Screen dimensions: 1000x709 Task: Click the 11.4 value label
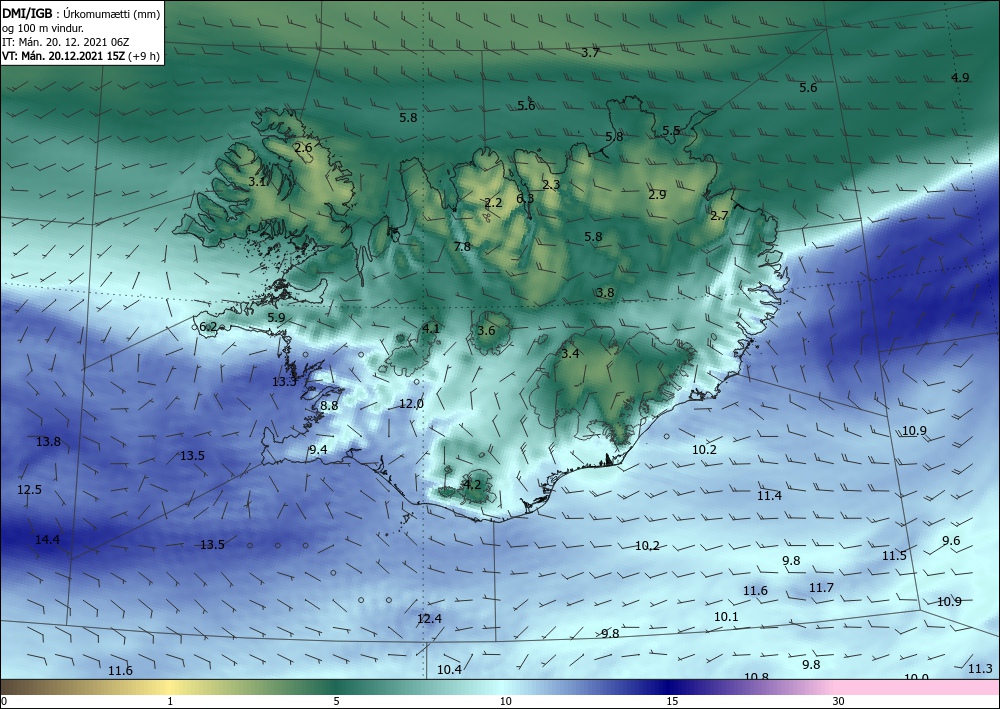click(x=769, y=496)
